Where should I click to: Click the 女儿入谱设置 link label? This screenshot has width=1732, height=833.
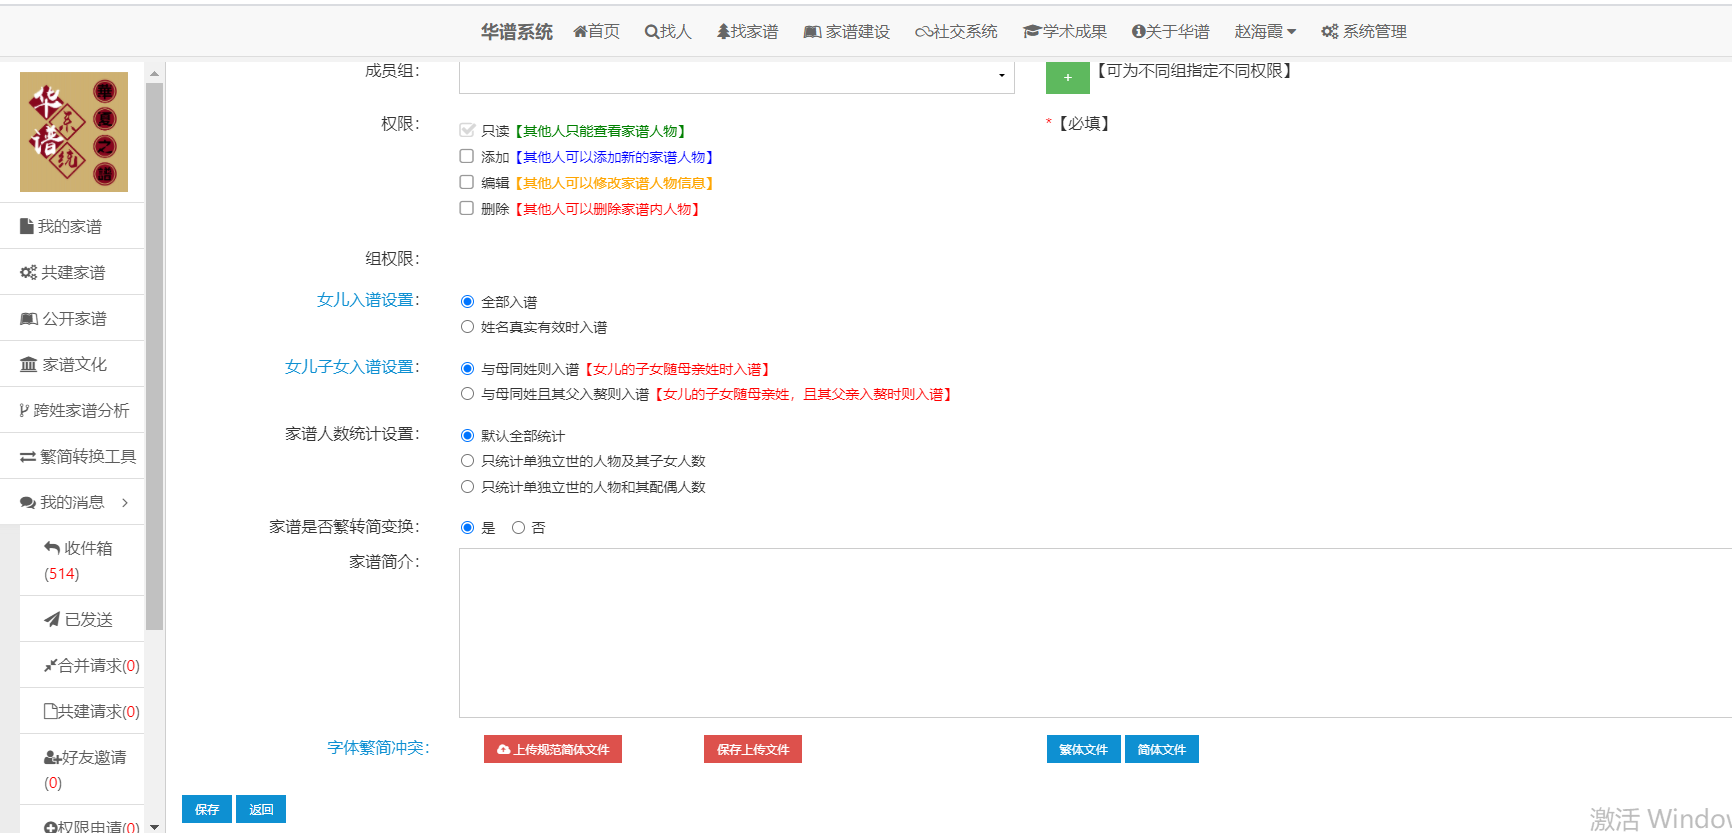367,300
